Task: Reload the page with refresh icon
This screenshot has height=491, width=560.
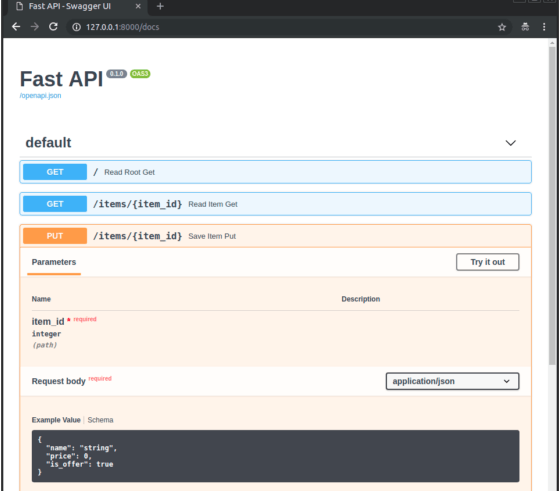Action: 53,27
